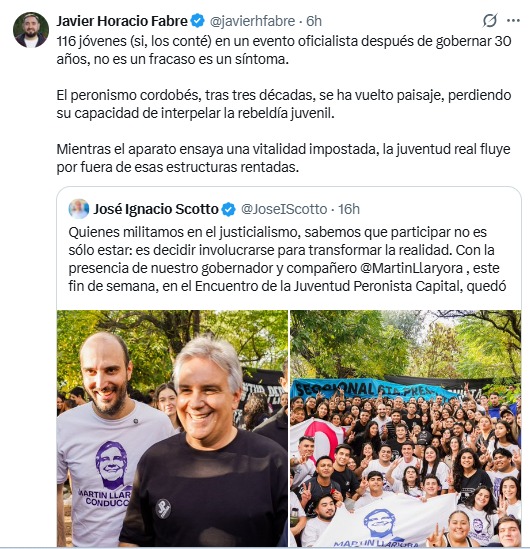Screen dimensions: 530x549
Task: Click the paragraph about 'vitalidad impostada'
Action: pyautogui.click(x=284, y=158)
